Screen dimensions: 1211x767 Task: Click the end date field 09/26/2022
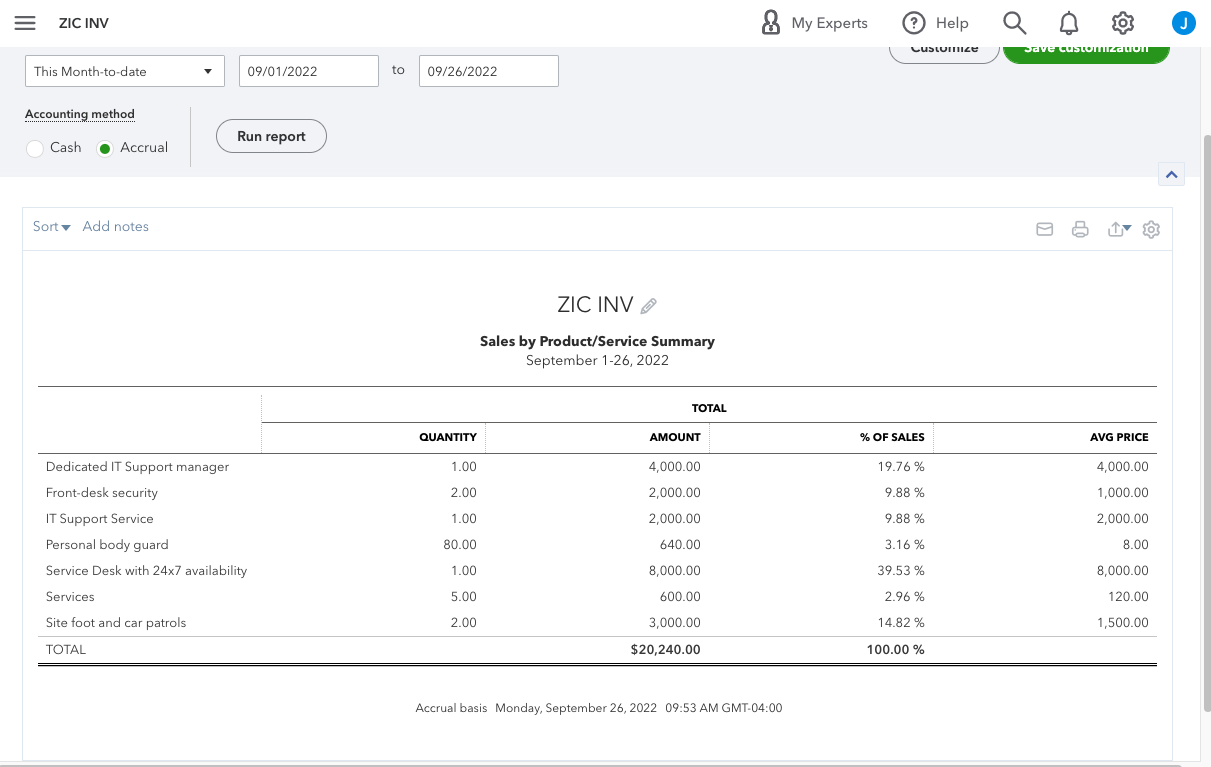click(489, 71)
